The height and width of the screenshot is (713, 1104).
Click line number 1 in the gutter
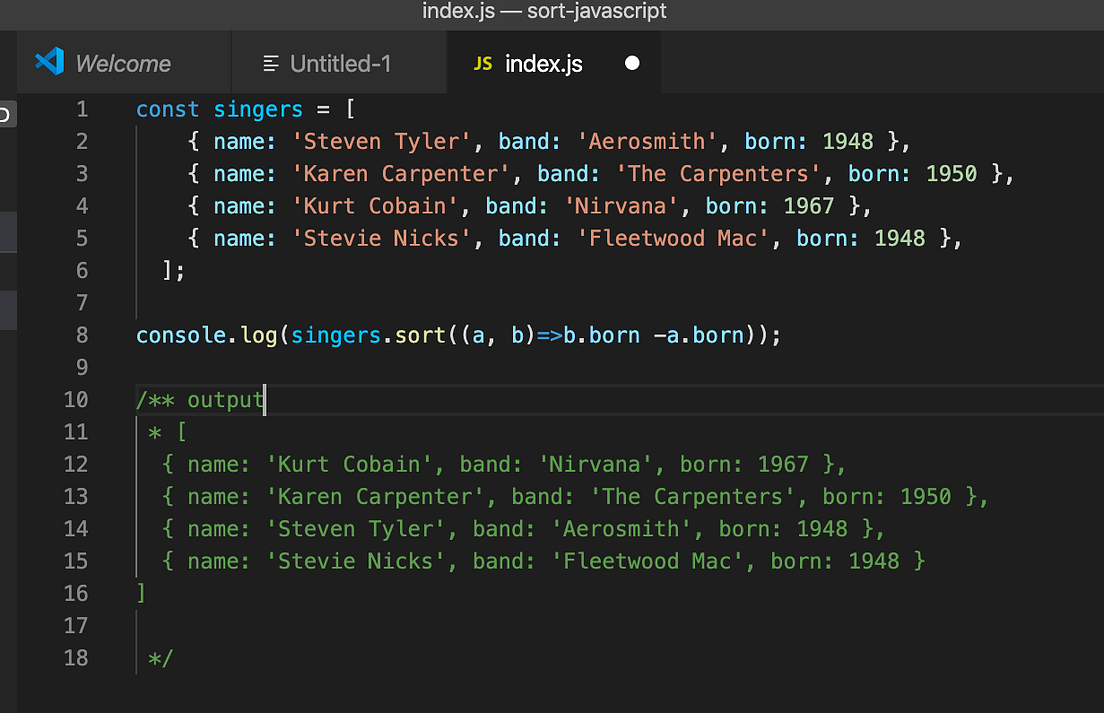[82, 109]
